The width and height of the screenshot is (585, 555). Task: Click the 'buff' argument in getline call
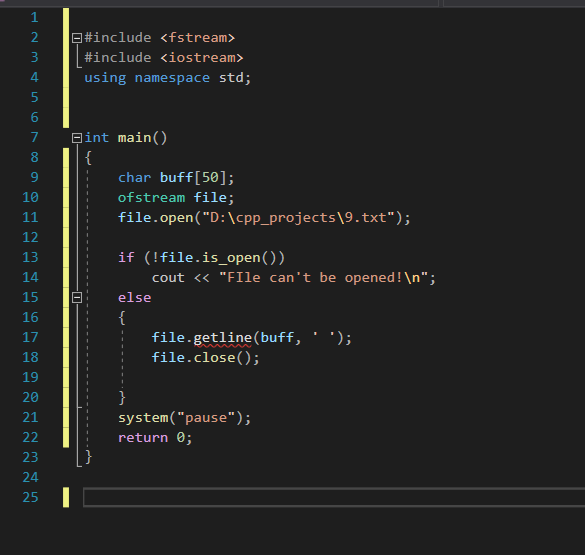(277, 338)
